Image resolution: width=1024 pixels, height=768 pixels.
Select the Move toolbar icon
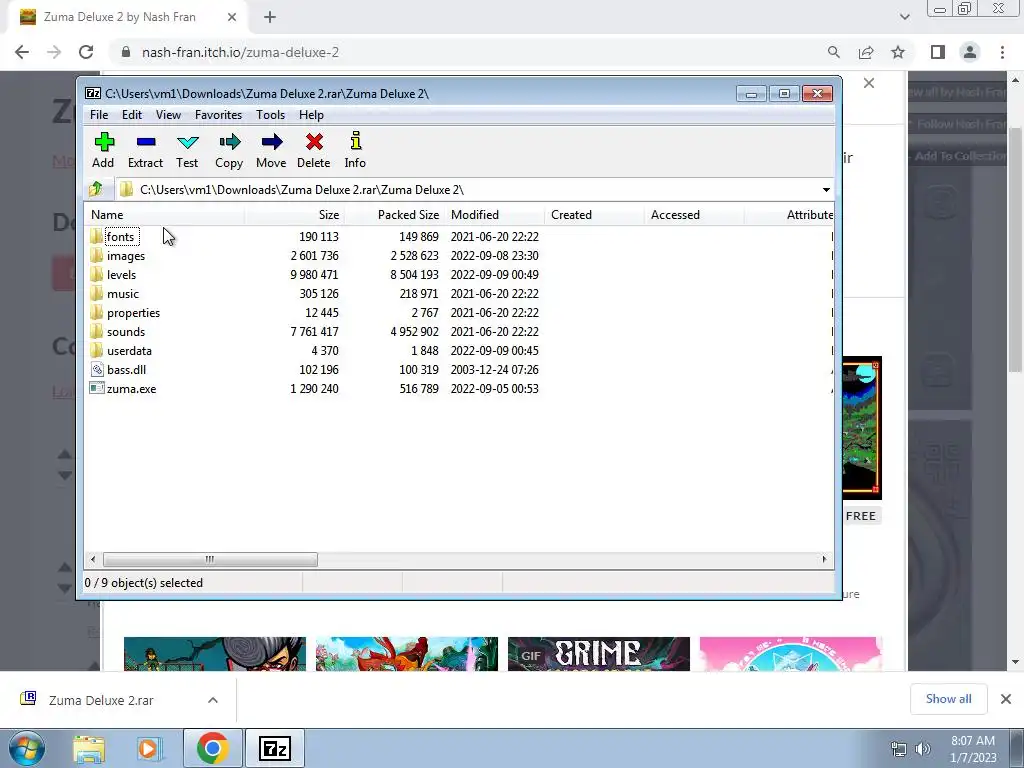click(272, 142)
